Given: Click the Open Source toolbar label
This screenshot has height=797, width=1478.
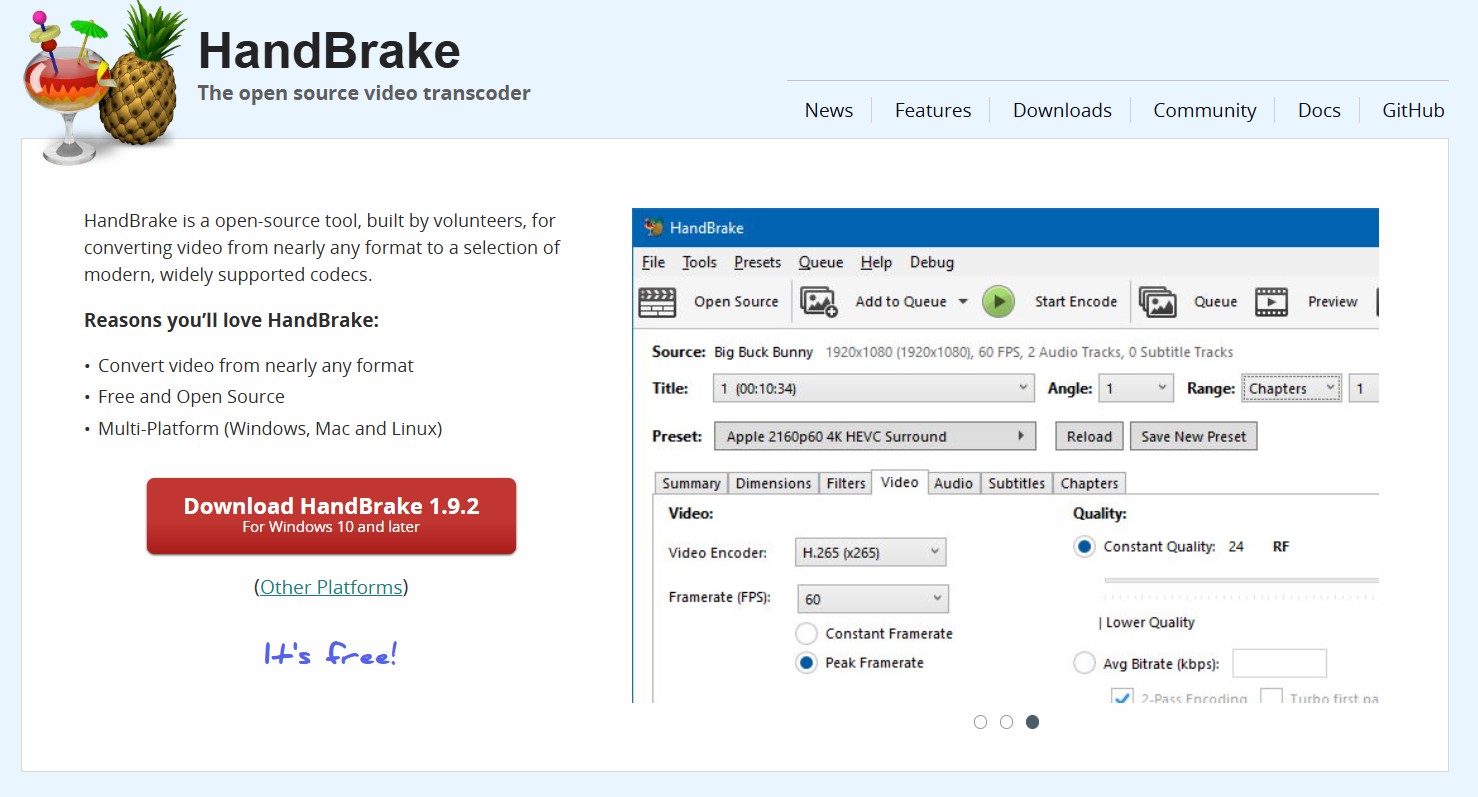Looking at the screenshot, I should pyautogui.click(x=736, y=302).
